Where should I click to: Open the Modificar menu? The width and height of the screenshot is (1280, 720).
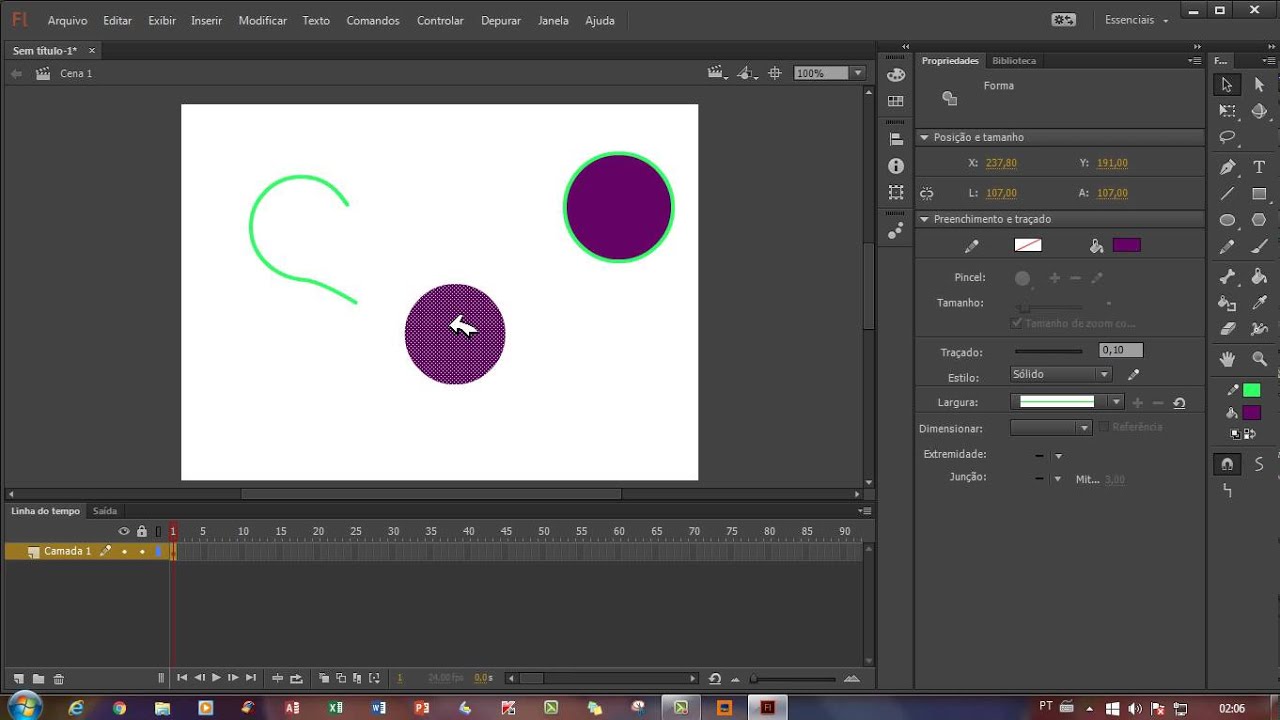(263, 20)
